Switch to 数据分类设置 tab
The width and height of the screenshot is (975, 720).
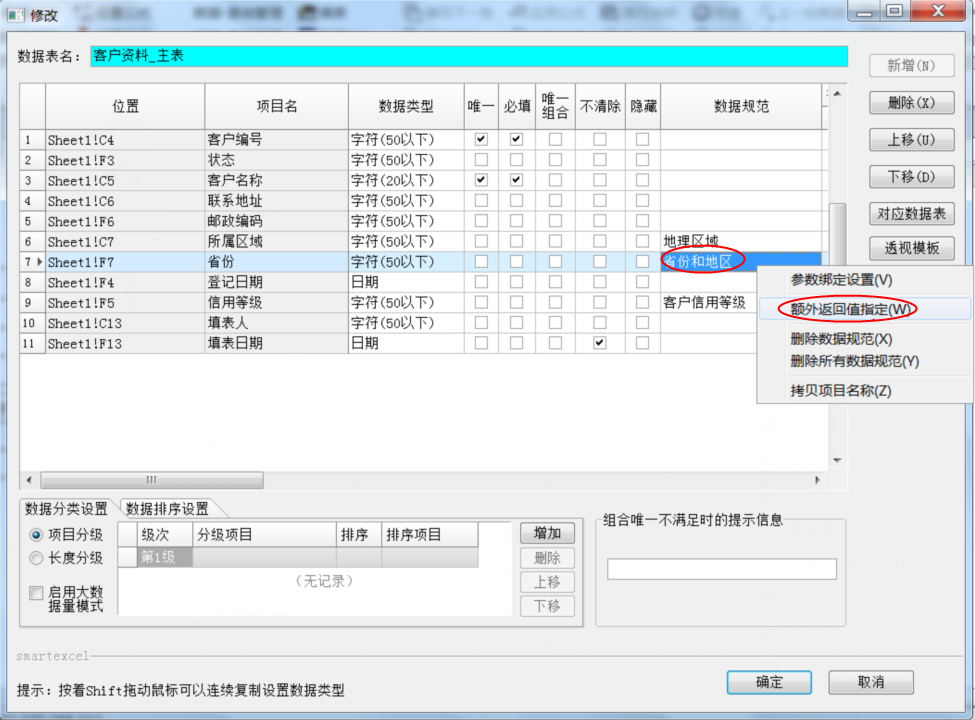pyautogui.click(x=66, y=509)
